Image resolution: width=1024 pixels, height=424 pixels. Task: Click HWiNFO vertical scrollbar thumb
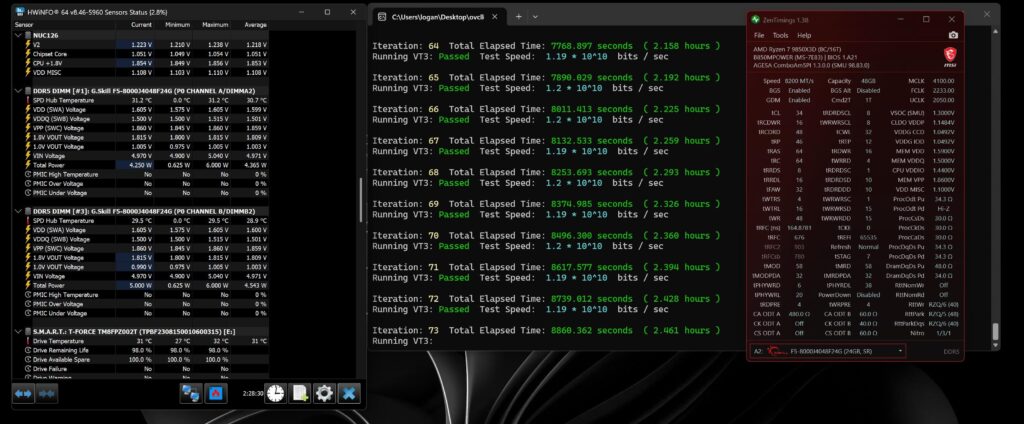[x=360, y=201]
